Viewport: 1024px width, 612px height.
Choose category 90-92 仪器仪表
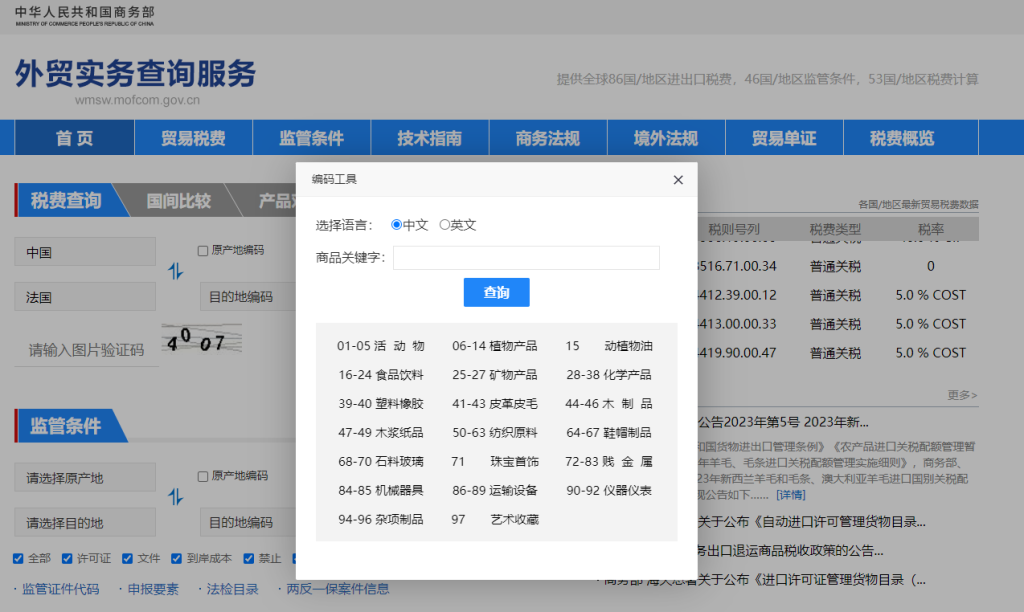click(609, 490)
